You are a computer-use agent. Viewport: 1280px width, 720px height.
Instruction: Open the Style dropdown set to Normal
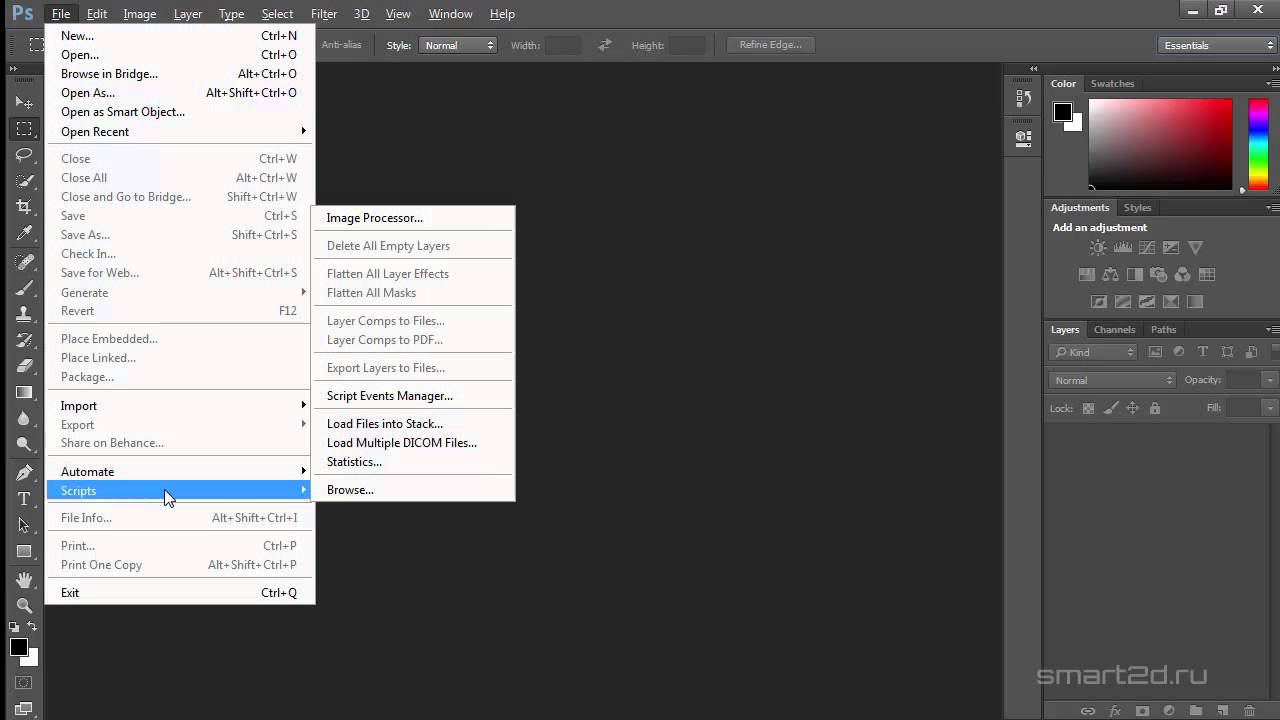coord(458,45)
